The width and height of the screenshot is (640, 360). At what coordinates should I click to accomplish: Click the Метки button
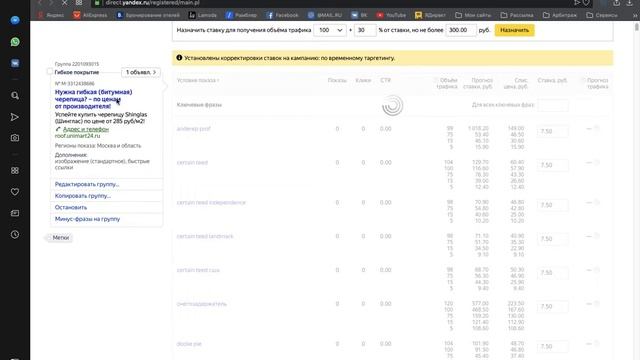[x=60, y=238]
